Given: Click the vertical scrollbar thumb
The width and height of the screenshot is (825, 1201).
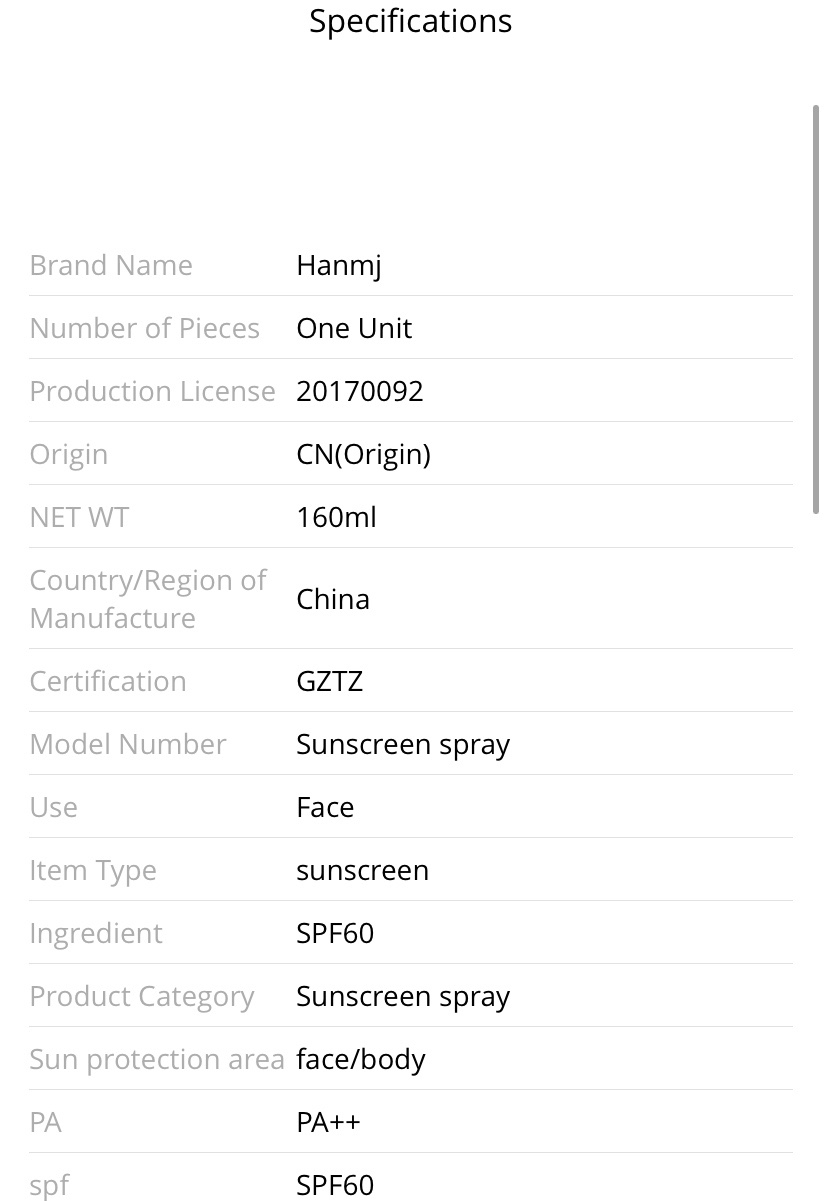Looking at the screenshot, I should click(x=816, y=310).
